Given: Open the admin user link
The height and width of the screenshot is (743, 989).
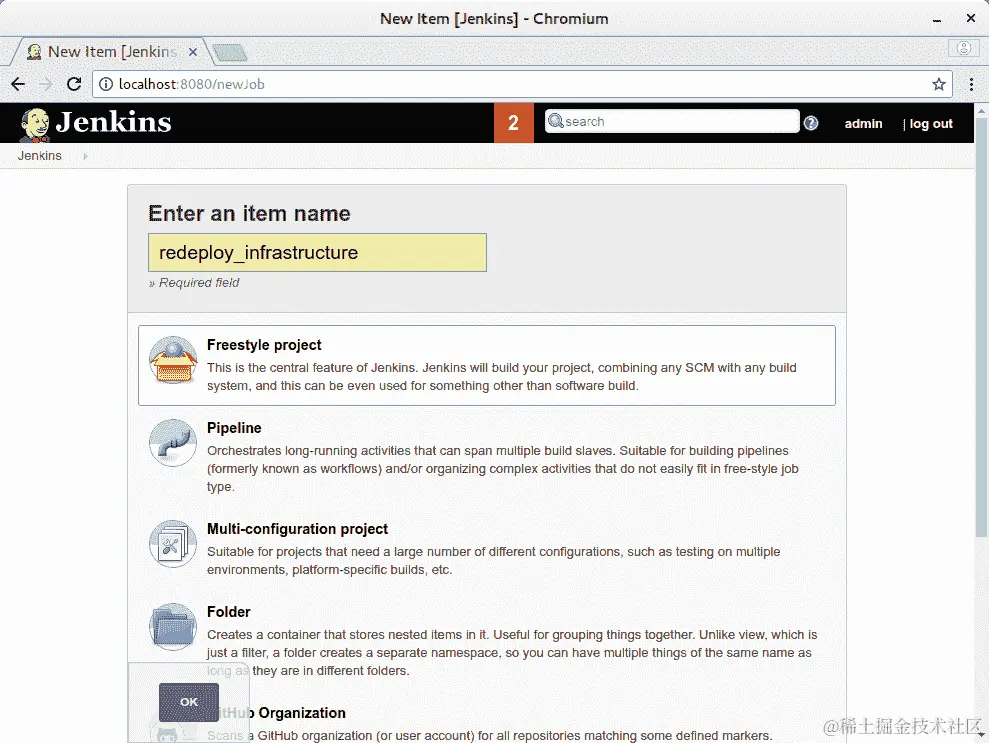Looking at the screenshot, I should point(863,124).
